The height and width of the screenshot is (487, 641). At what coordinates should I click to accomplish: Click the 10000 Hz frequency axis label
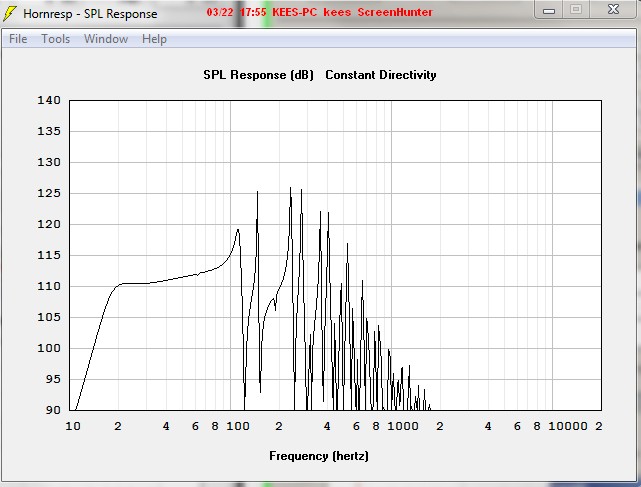[x=568, y=426]
